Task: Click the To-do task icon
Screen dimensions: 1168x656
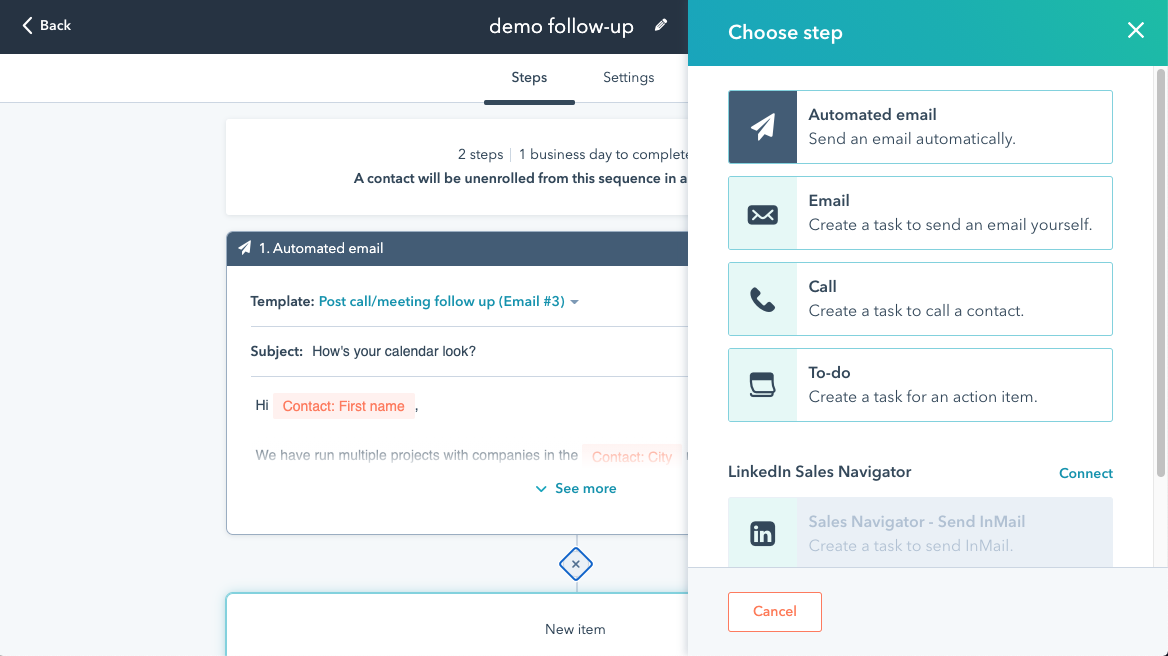Action: click(763, 385)
